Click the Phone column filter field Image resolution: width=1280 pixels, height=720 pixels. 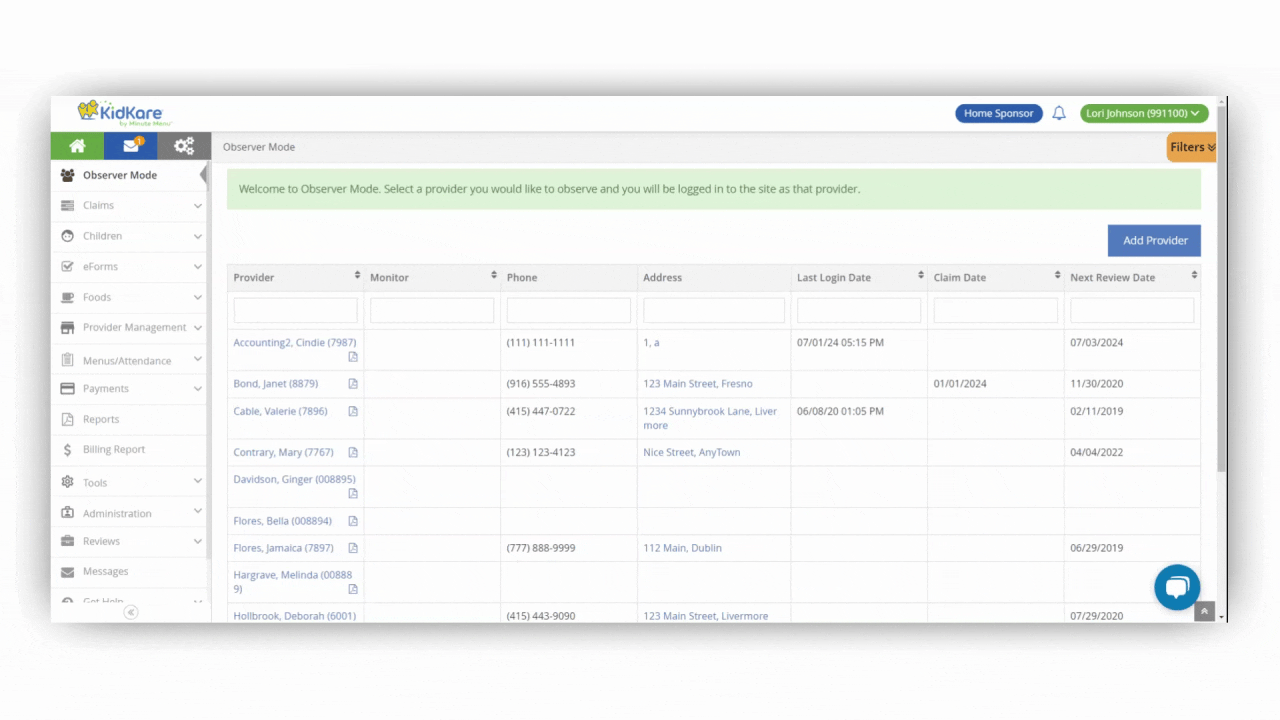point(568,310)
